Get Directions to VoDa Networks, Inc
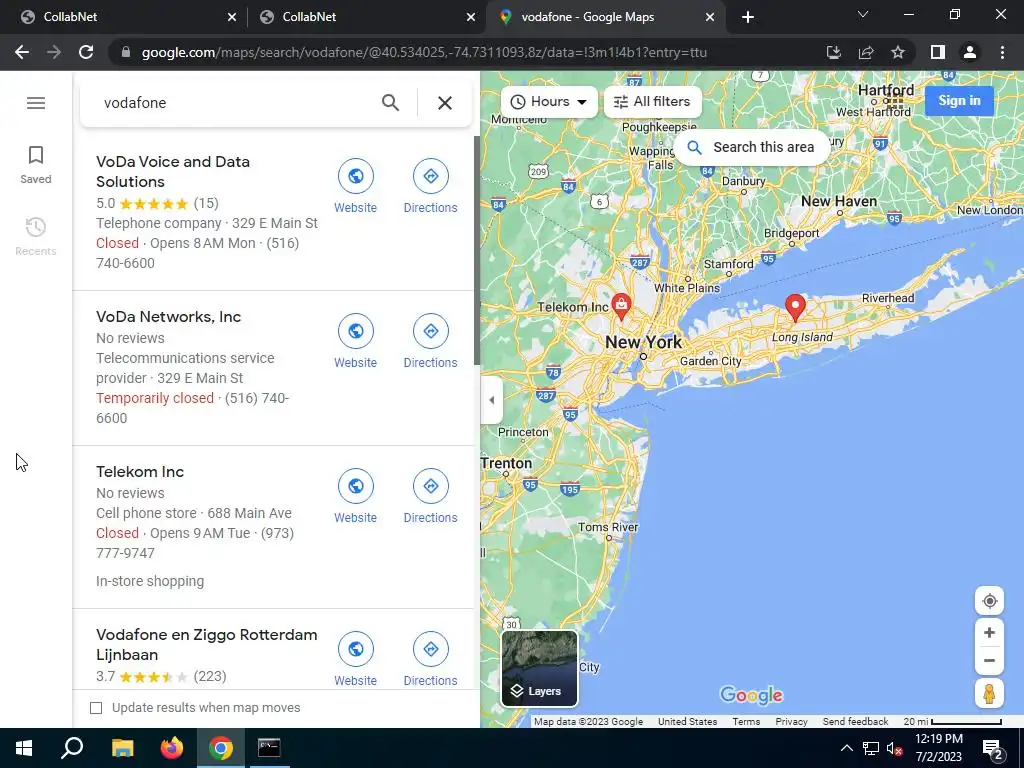 [x=430, y=341]
